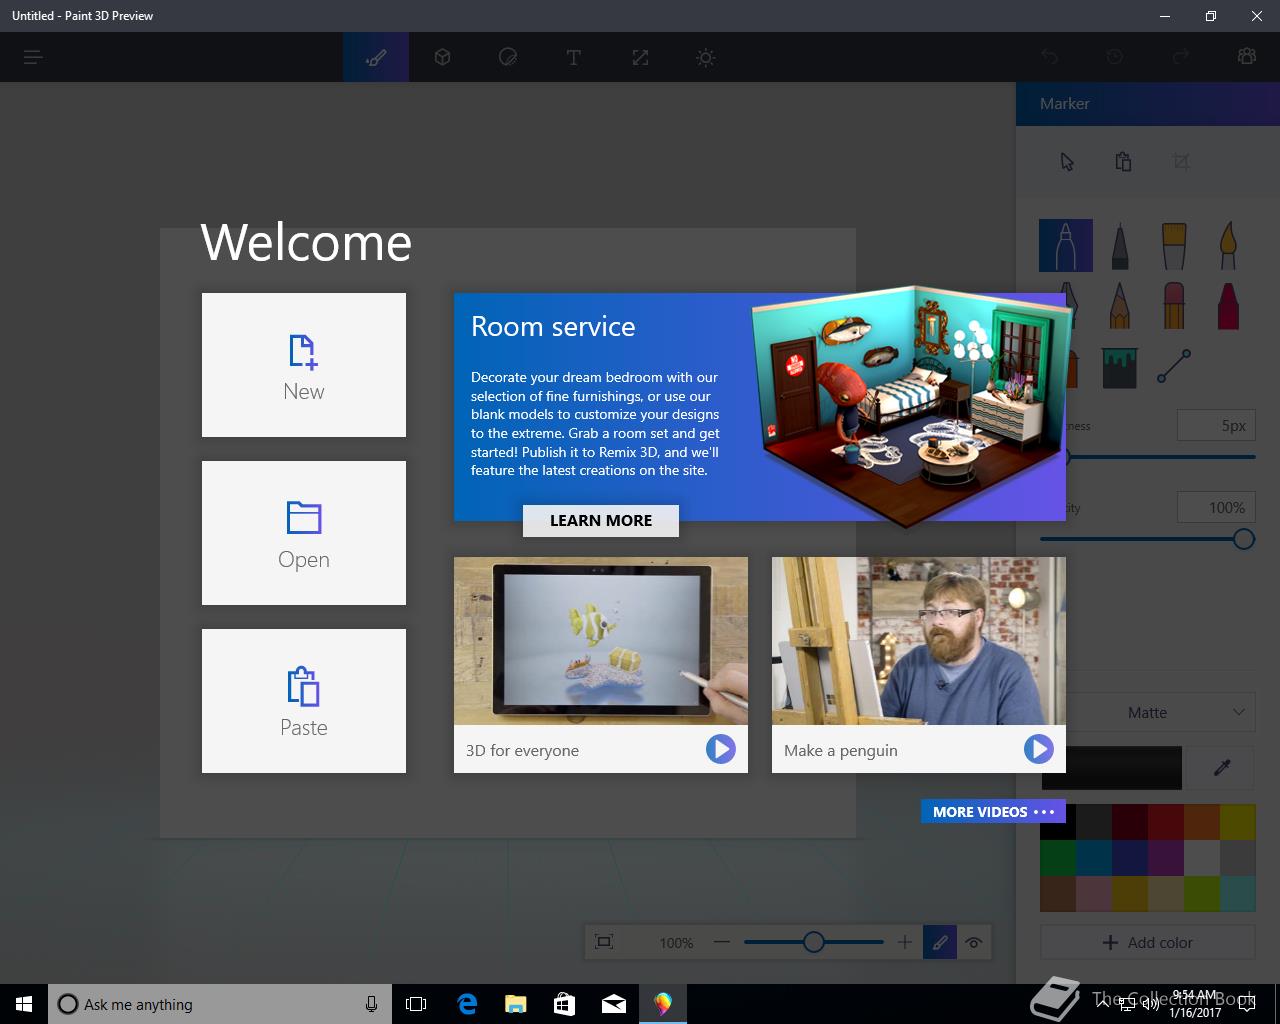Image resolution: width=1280 pixels, height=1024 pixels.
Task: Open the Remix 3D community icon
Action: coord(1247,57)
